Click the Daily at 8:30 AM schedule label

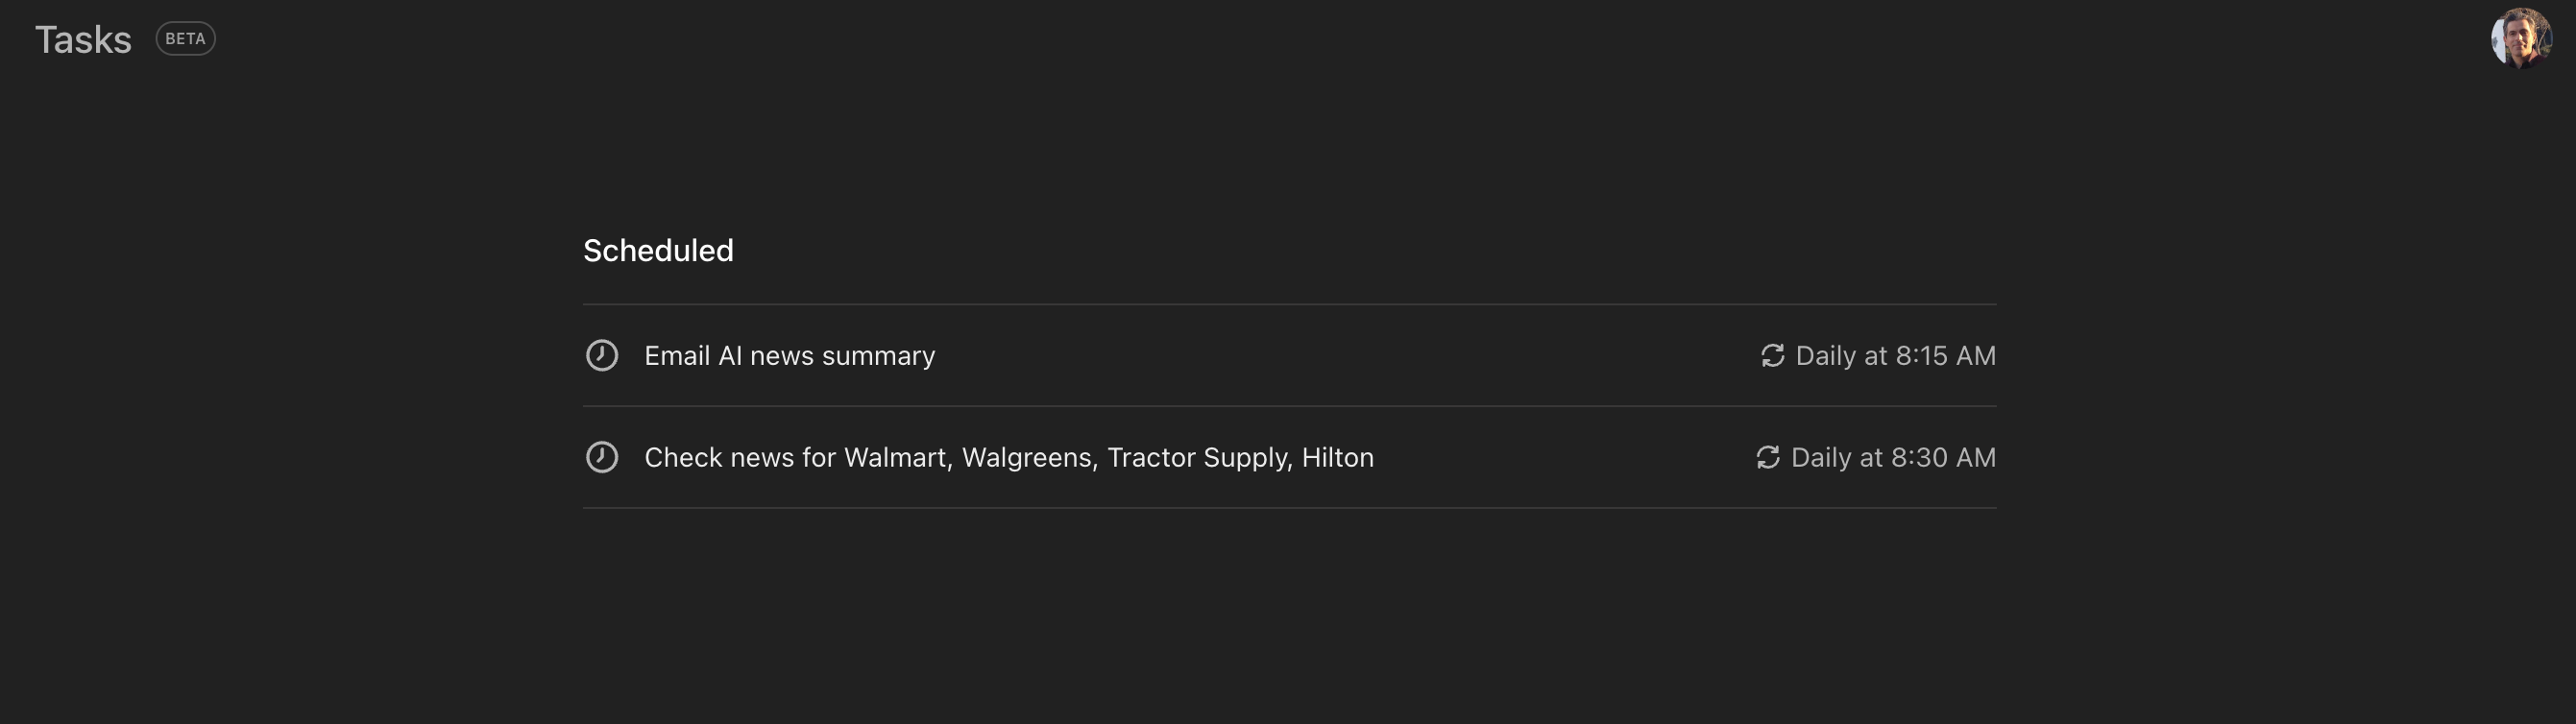[1892, 457]
